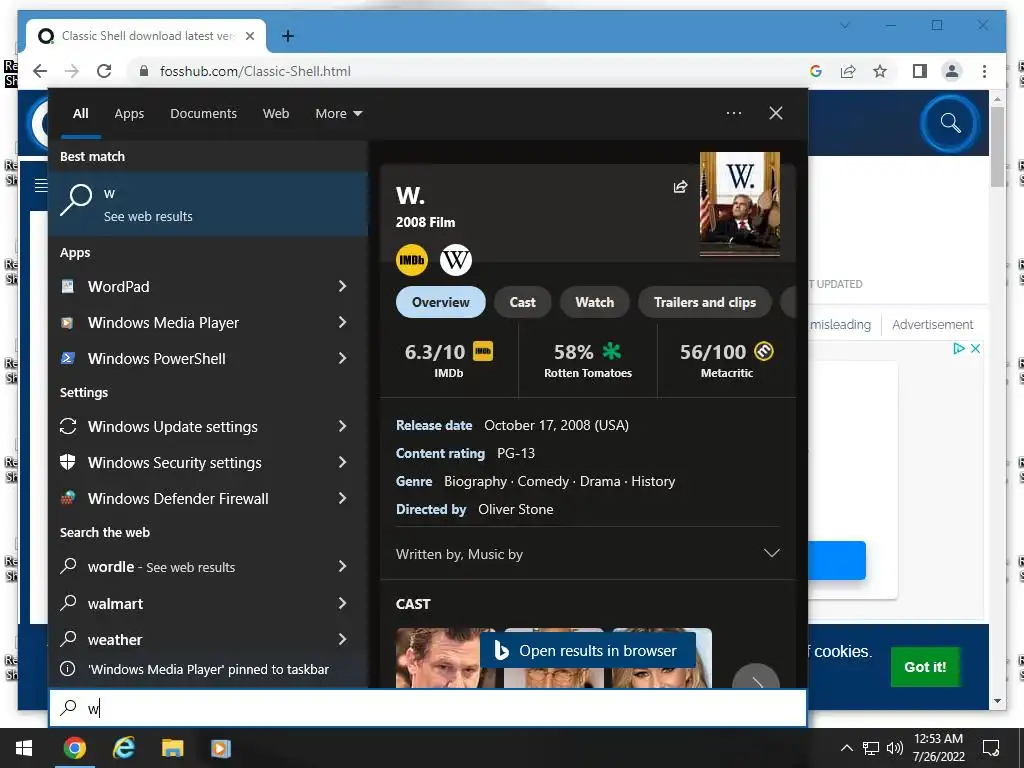
Task: Open a new Chrome tab
Action: [x=287, y=36]
